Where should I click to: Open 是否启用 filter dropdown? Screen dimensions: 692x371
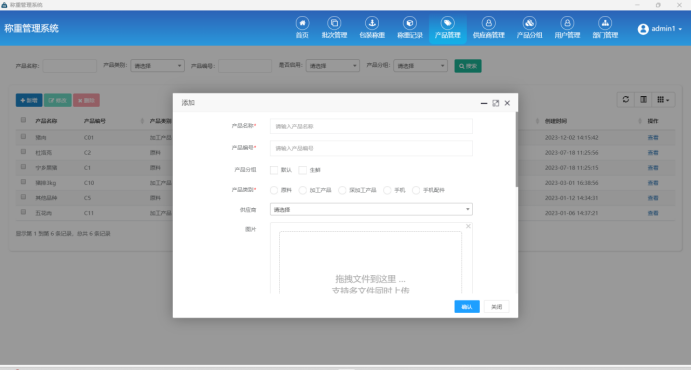(333, 66)
